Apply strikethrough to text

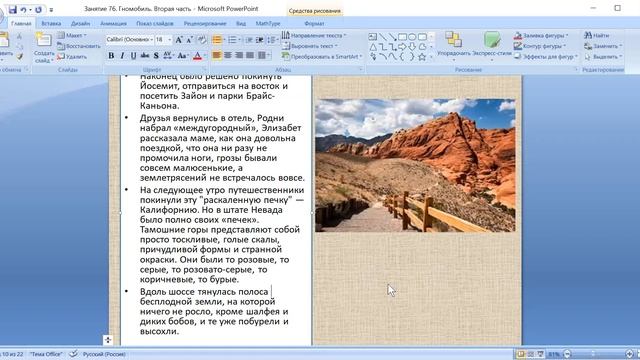click(144, 56)
